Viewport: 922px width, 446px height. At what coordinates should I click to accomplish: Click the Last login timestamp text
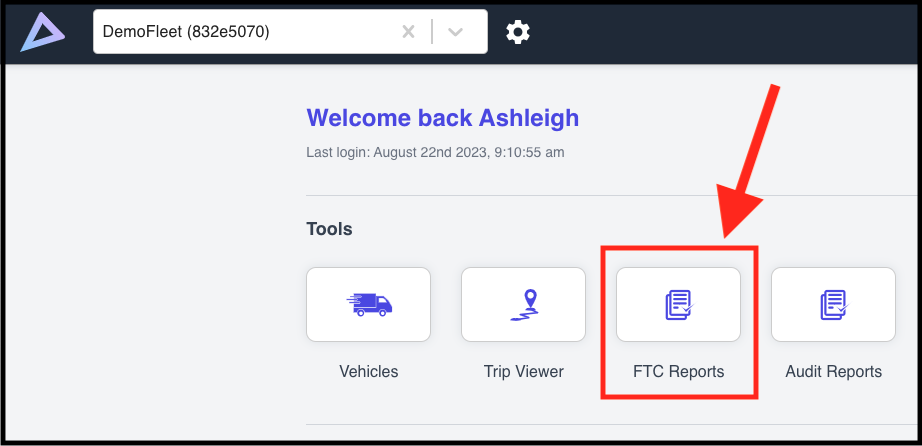coord(435,153)
